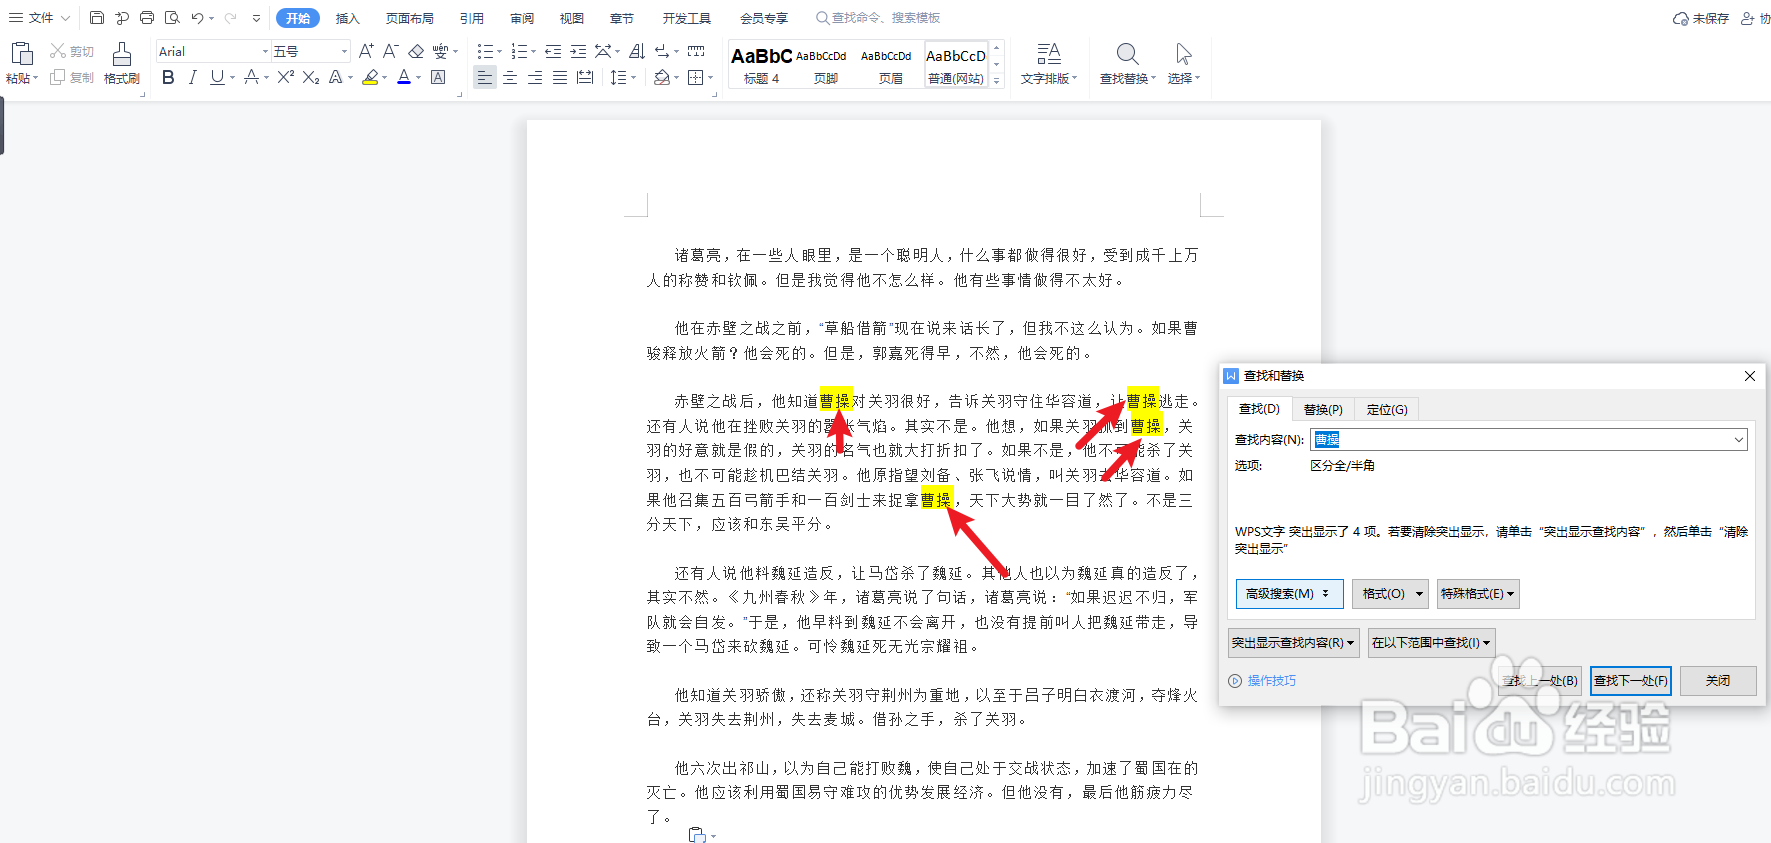Click the distributed alignment icon
The height and width of the screenshot is (843, 1771).
[585, 77]
